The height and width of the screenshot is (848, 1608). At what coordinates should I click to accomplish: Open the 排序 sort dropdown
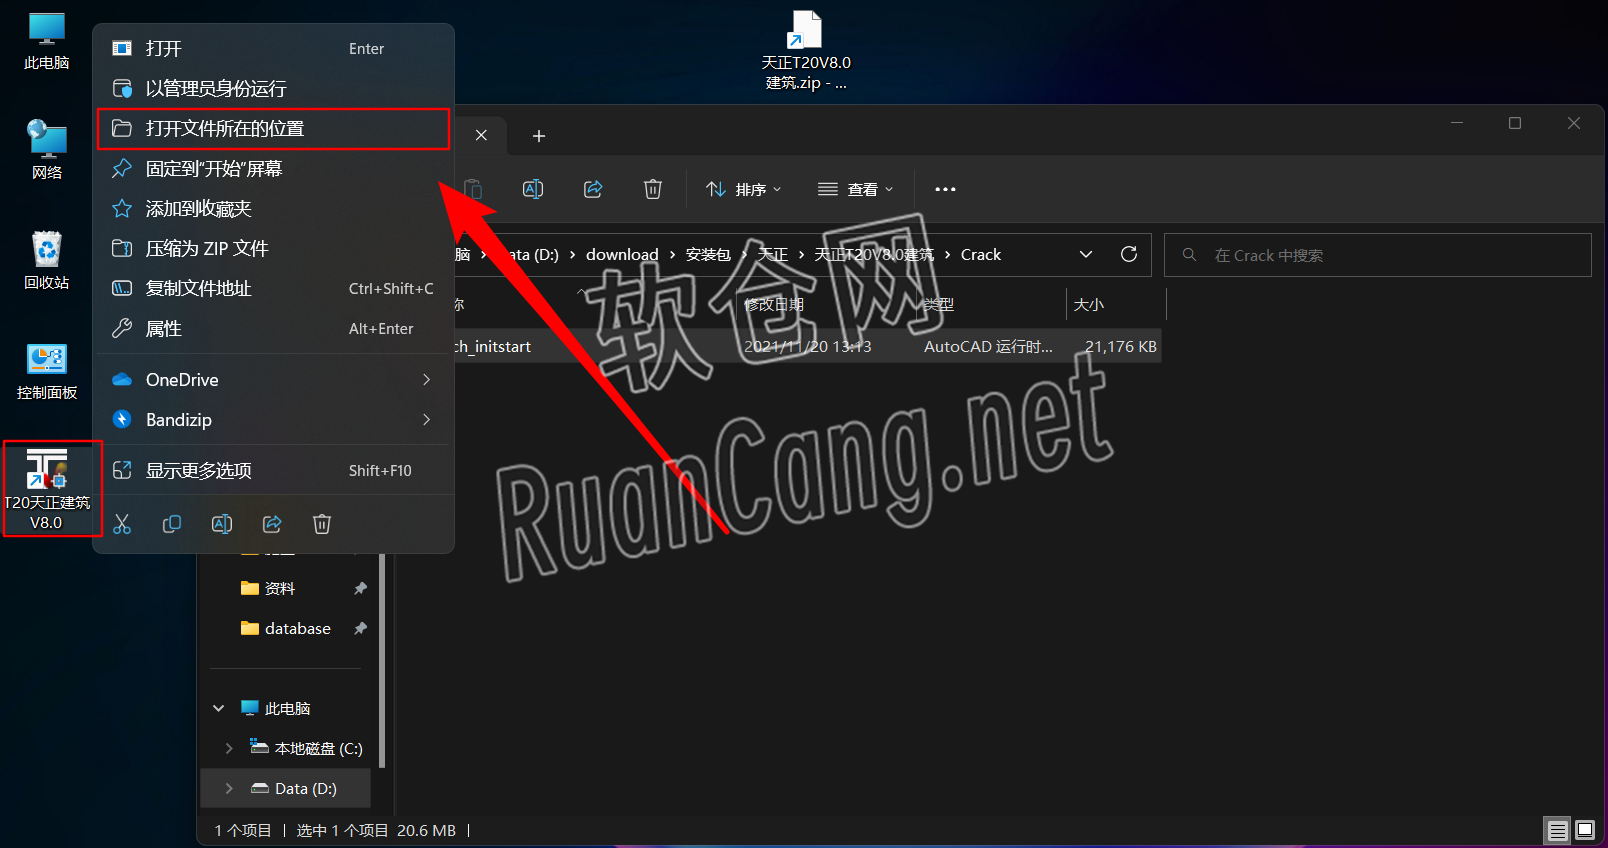pos(743,189)
